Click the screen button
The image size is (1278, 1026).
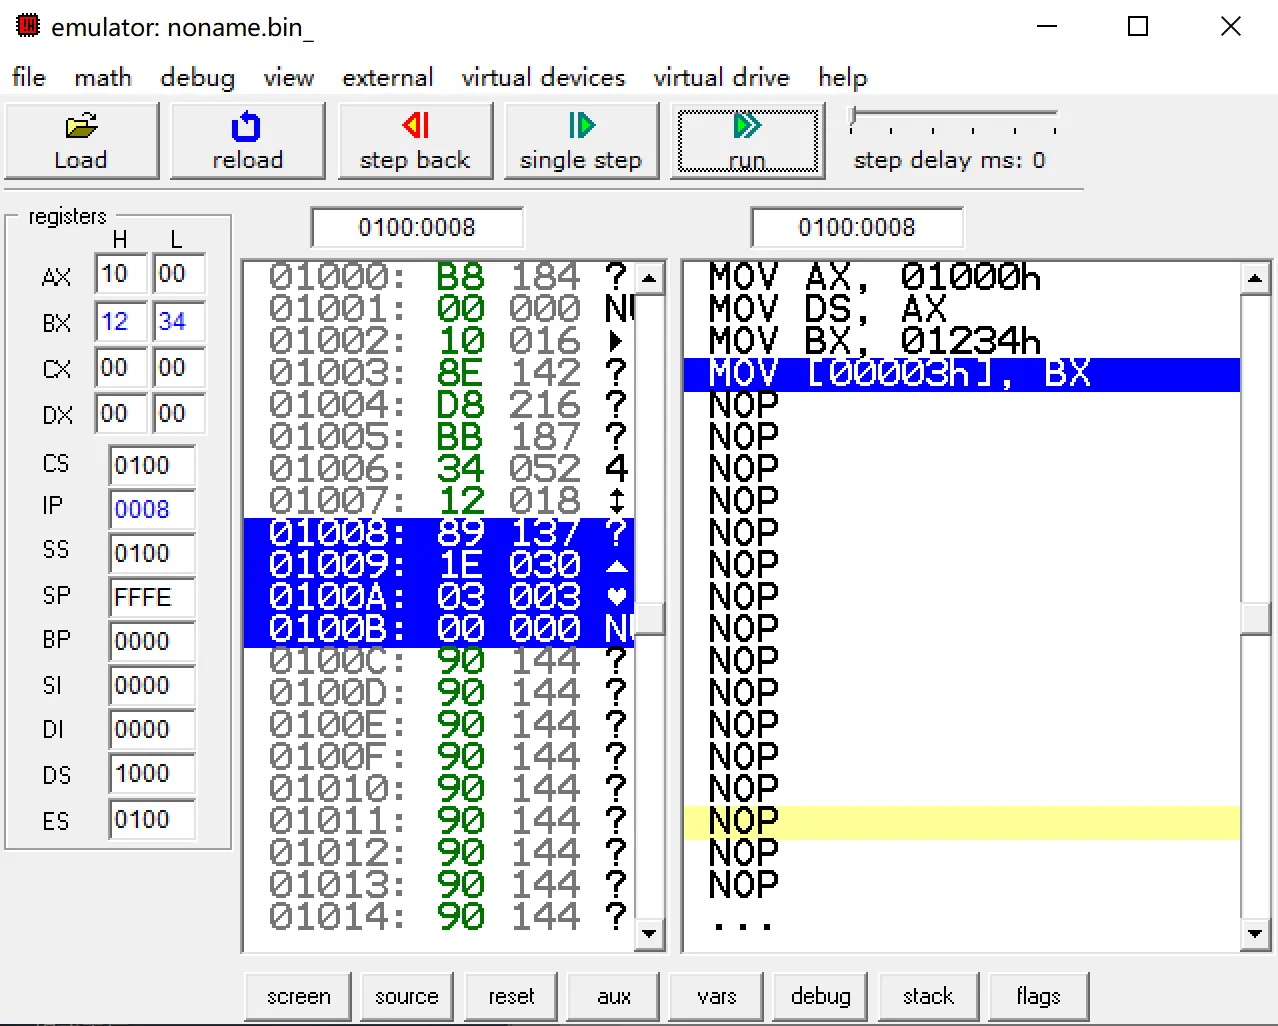pyautogui.click(x=298, y=996)
